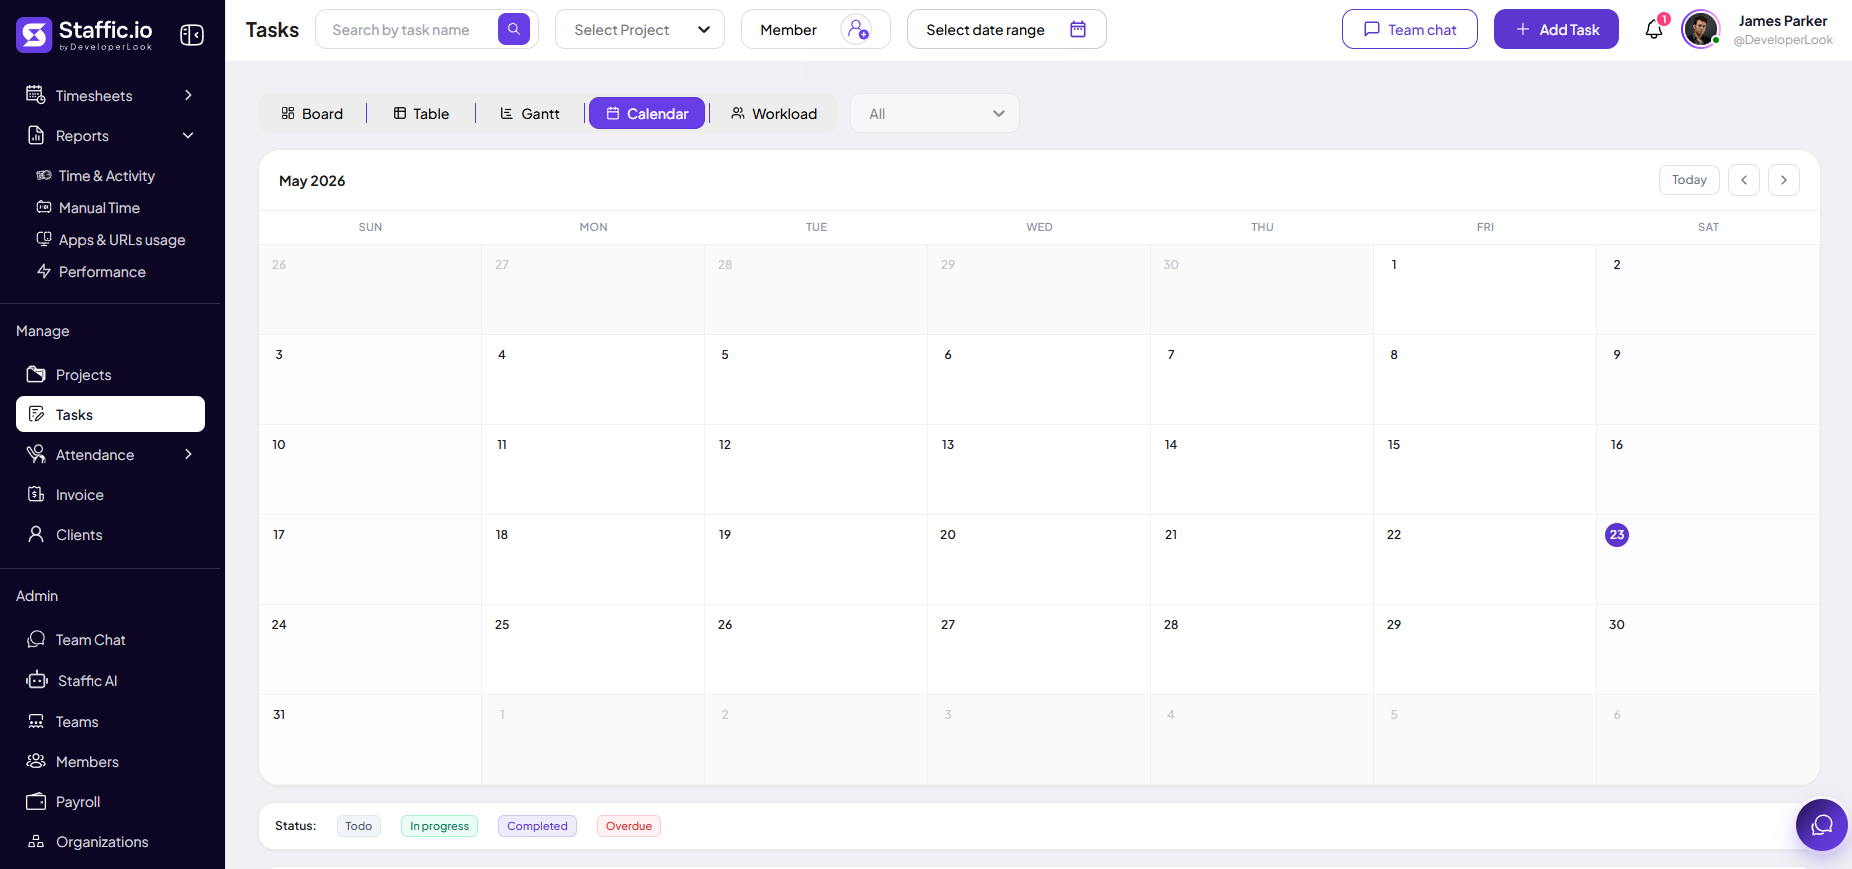Select the Calendar view tab
The image size is (1852, 869).
[647, 113]
